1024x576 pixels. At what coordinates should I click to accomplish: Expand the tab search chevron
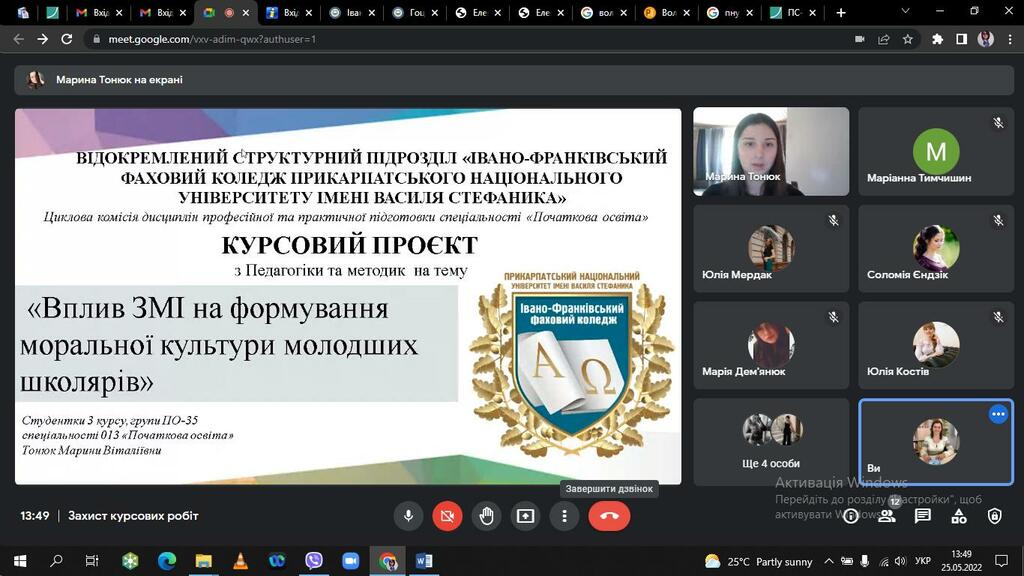click(905, 12)
